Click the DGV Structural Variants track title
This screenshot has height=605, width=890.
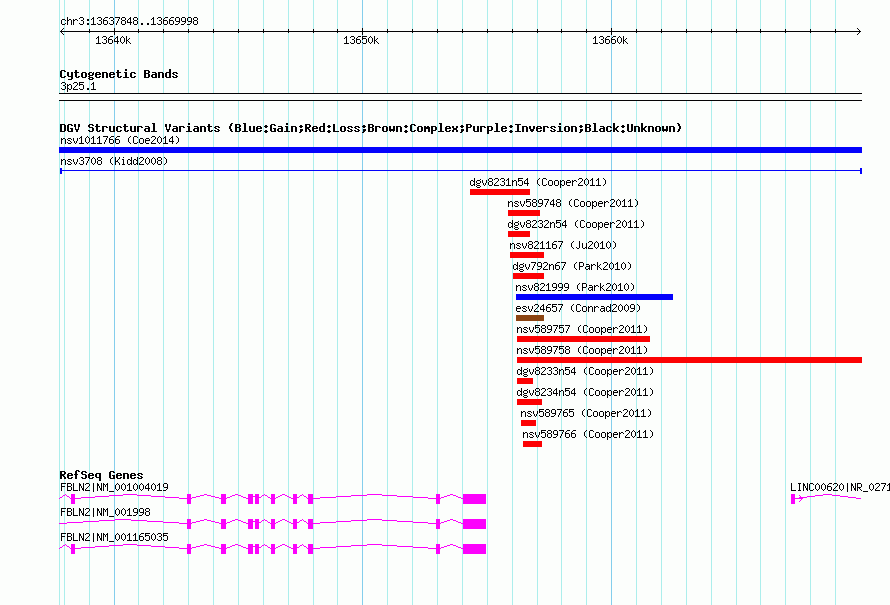(x=371, y=128)
